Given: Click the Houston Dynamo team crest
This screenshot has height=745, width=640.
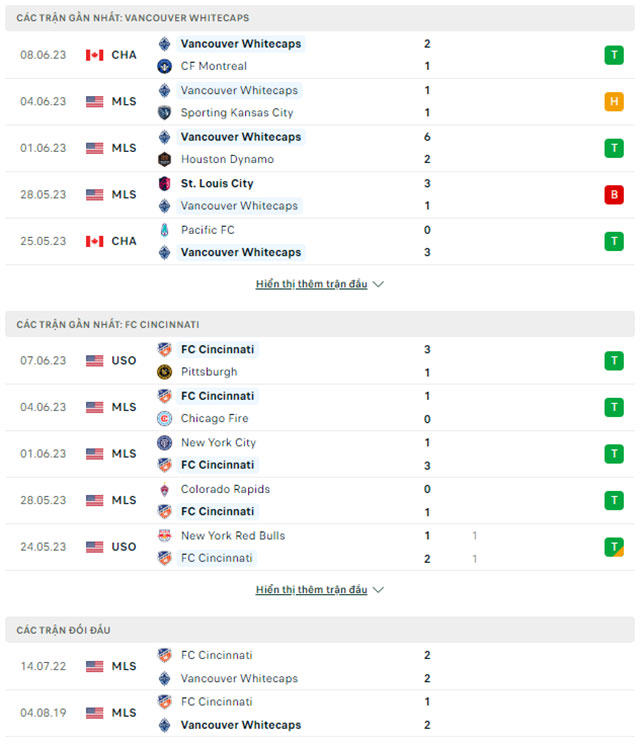Looking at the screenshot, I should coord(165,159).
